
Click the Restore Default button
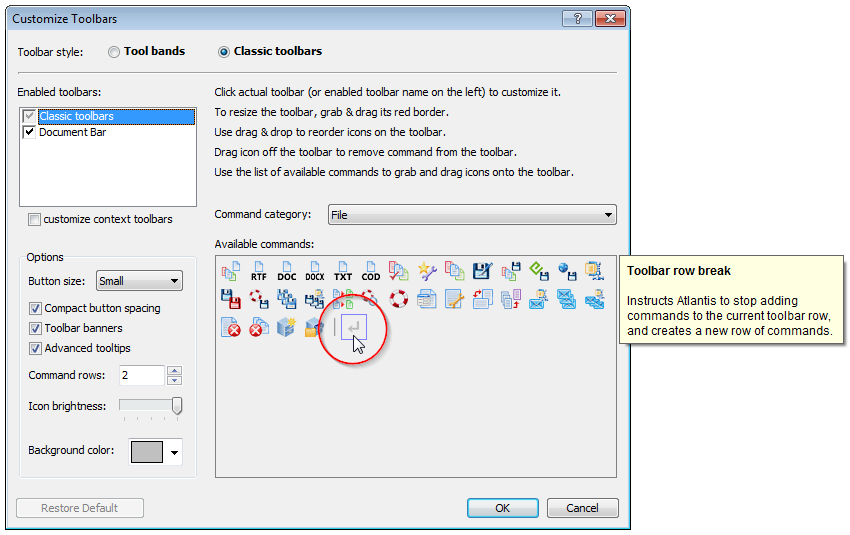click(x=80, y=508)
